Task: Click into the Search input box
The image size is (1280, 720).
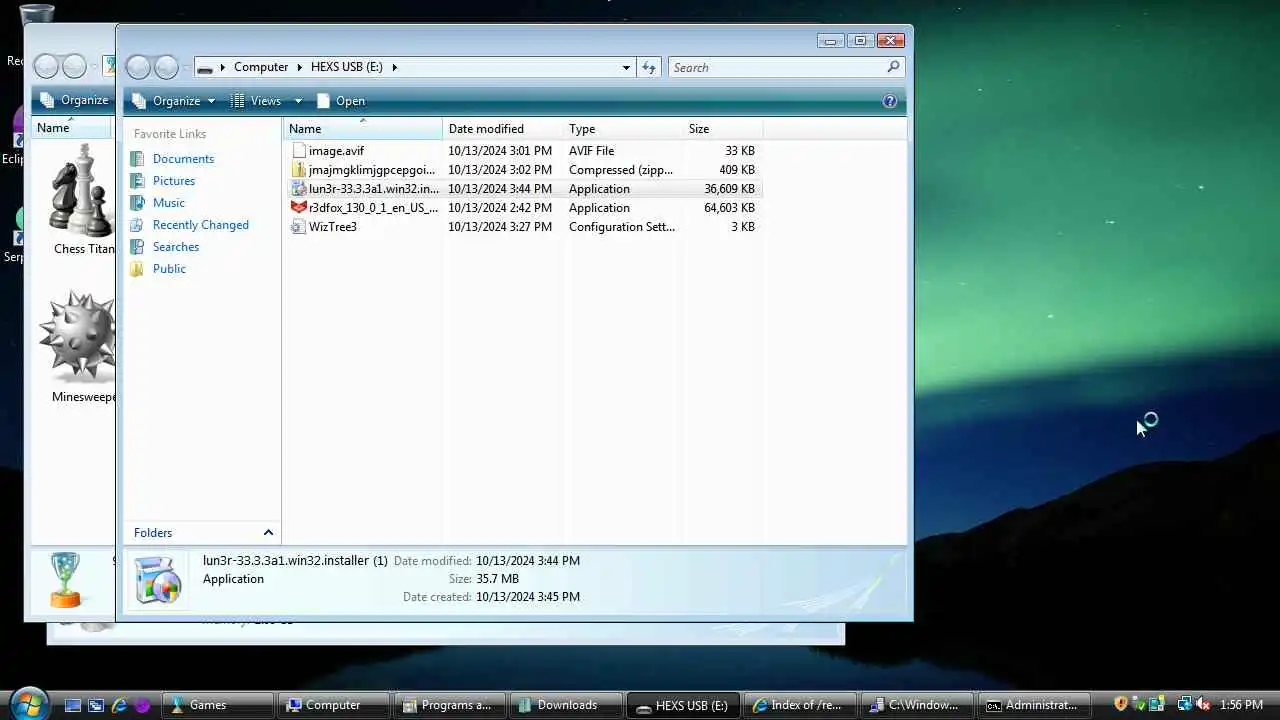Action: pos(777,67)
